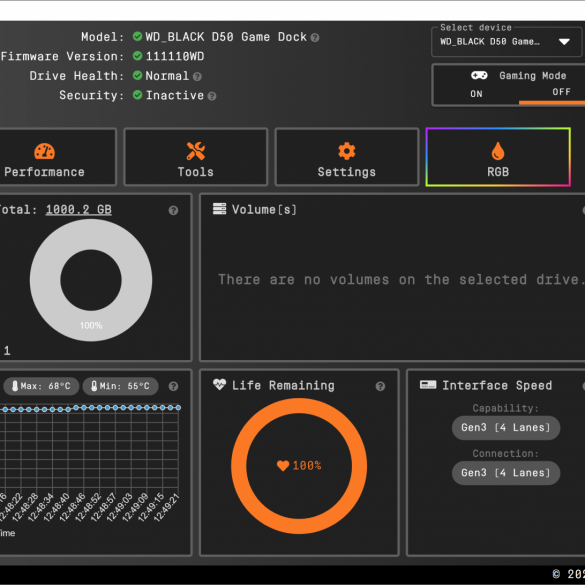Click the Max: 68°C temperature badge
The width and height of the screenshot is (585, 585).
41,386
